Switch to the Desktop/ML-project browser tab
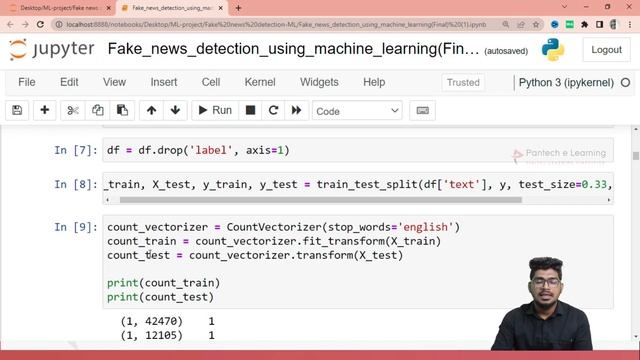Screen dimensions: 640x360 [59, 8]
